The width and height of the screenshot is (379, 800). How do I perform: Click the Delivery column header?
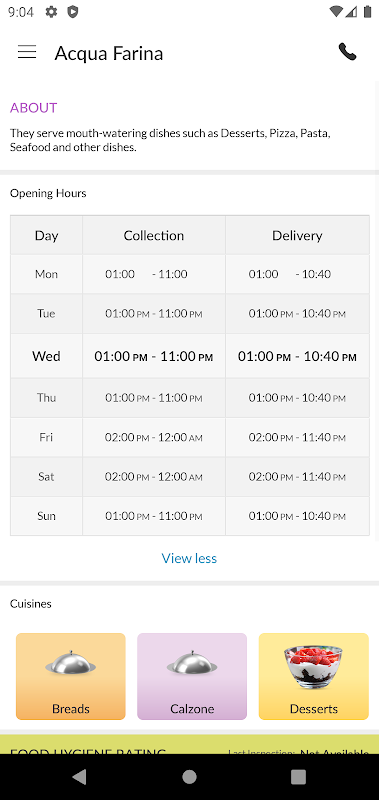tap(297, 235)
